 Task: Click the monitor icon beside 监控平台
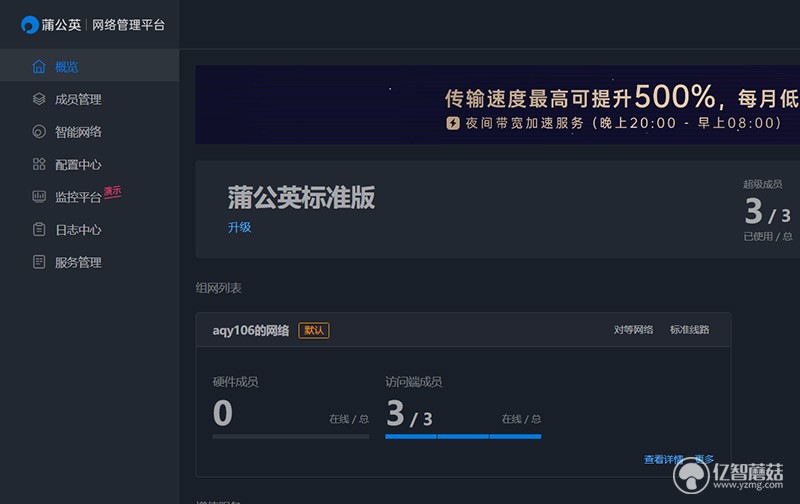(x=39, y=196)
